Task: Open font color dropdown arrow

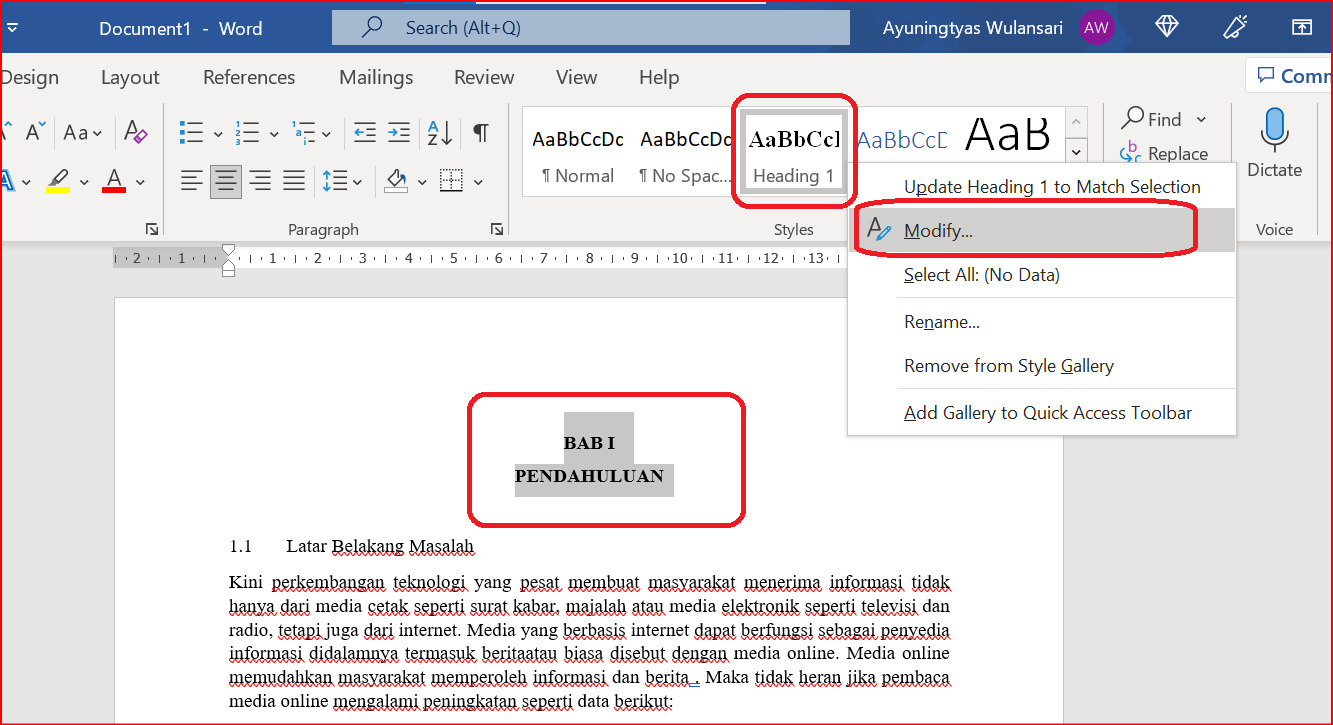Action: [140, 182]
